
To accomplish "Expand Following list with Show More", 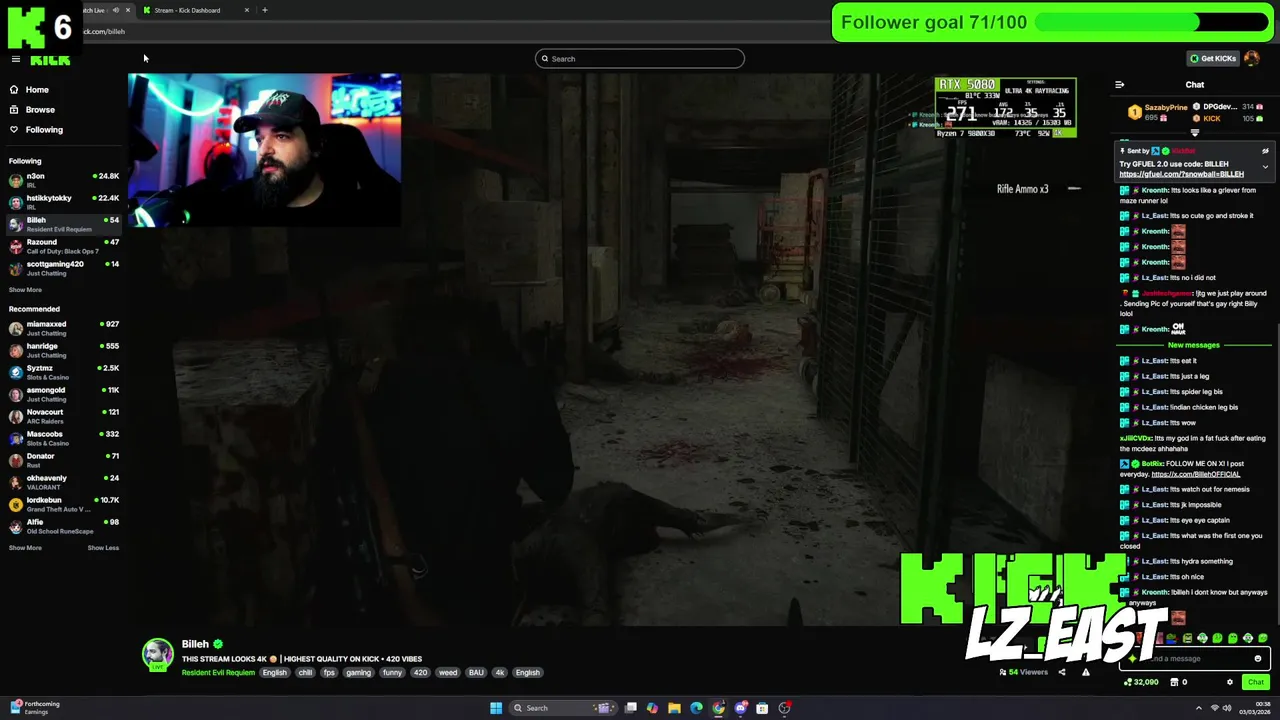I will 25,290.
